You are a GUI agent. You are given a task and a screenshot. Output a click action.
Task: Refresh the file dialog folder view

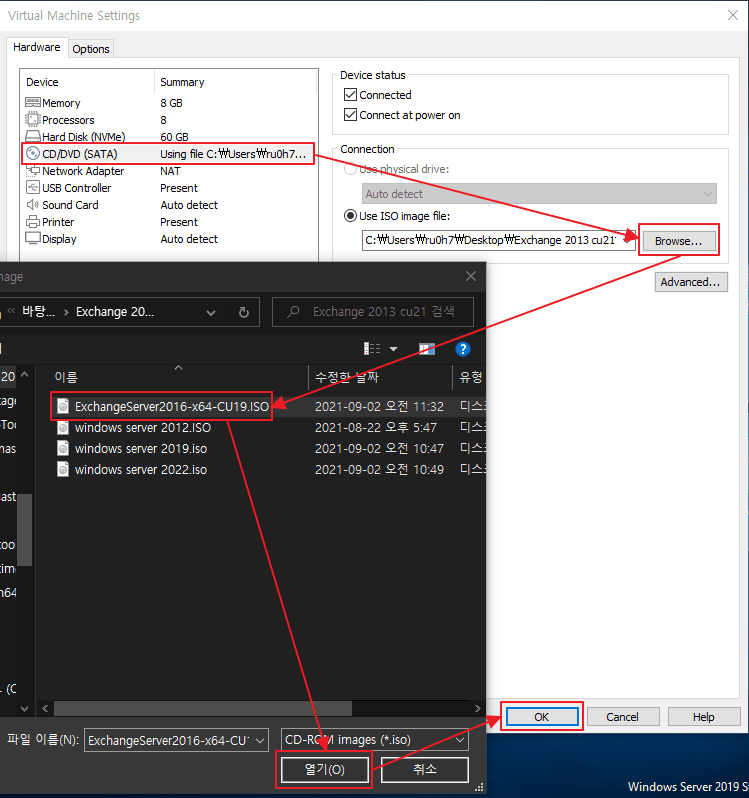(x=244, y=312)
